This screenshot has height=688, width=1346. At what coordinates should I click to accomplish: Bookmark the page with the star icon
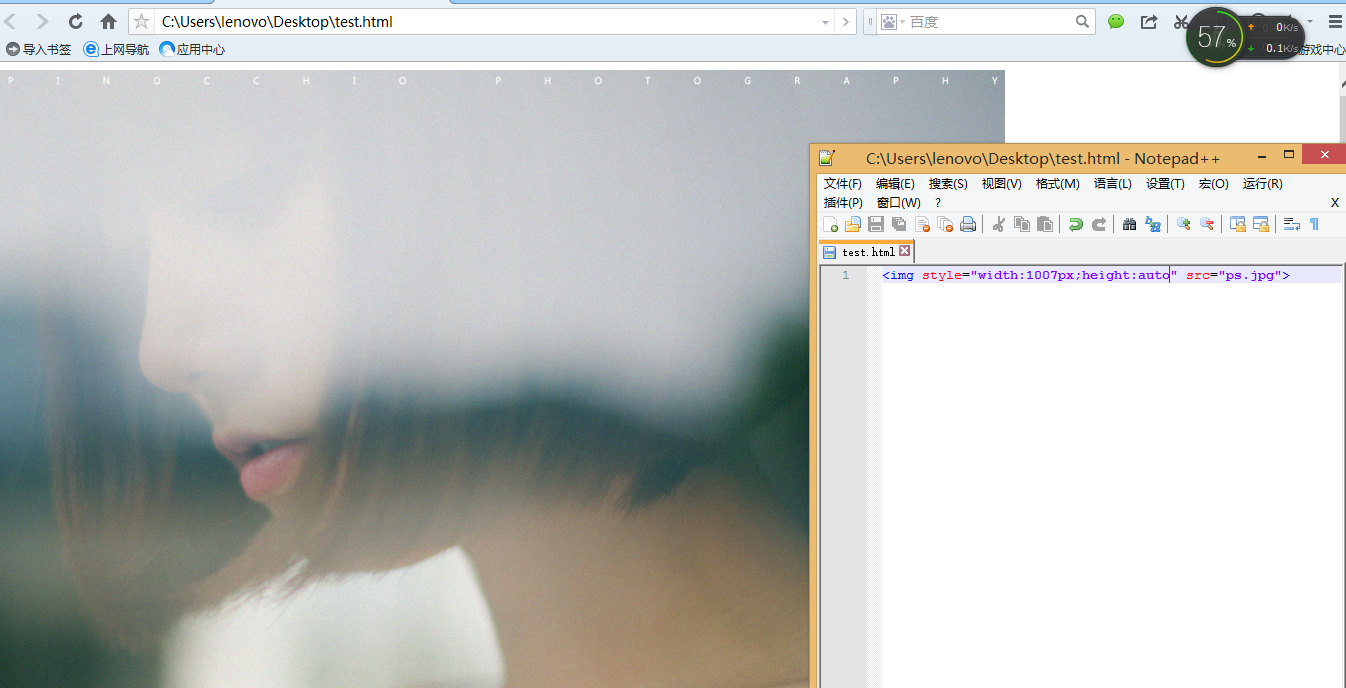(x=141, y=21)
